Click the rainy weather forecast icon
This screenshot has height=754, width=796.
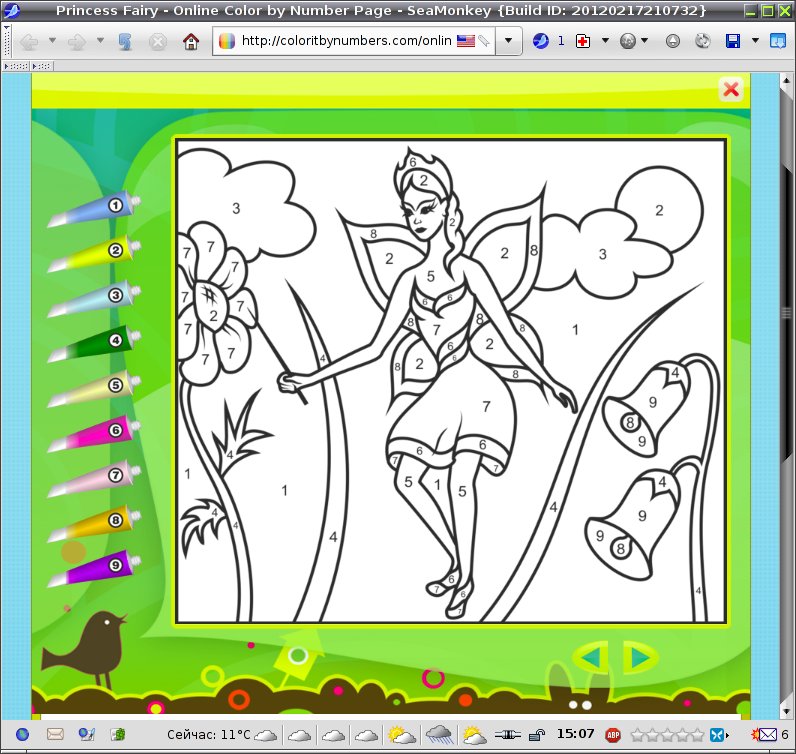click(439, 735)
